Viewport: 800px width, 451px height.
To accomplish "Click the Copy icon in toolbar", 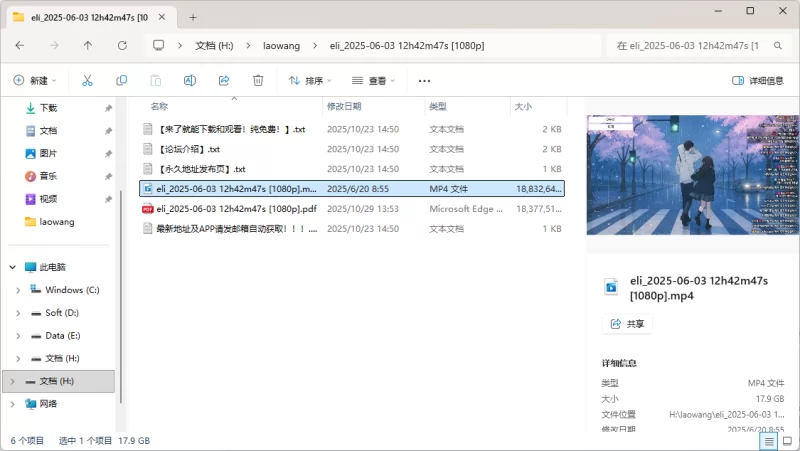I will click(121, 80).
